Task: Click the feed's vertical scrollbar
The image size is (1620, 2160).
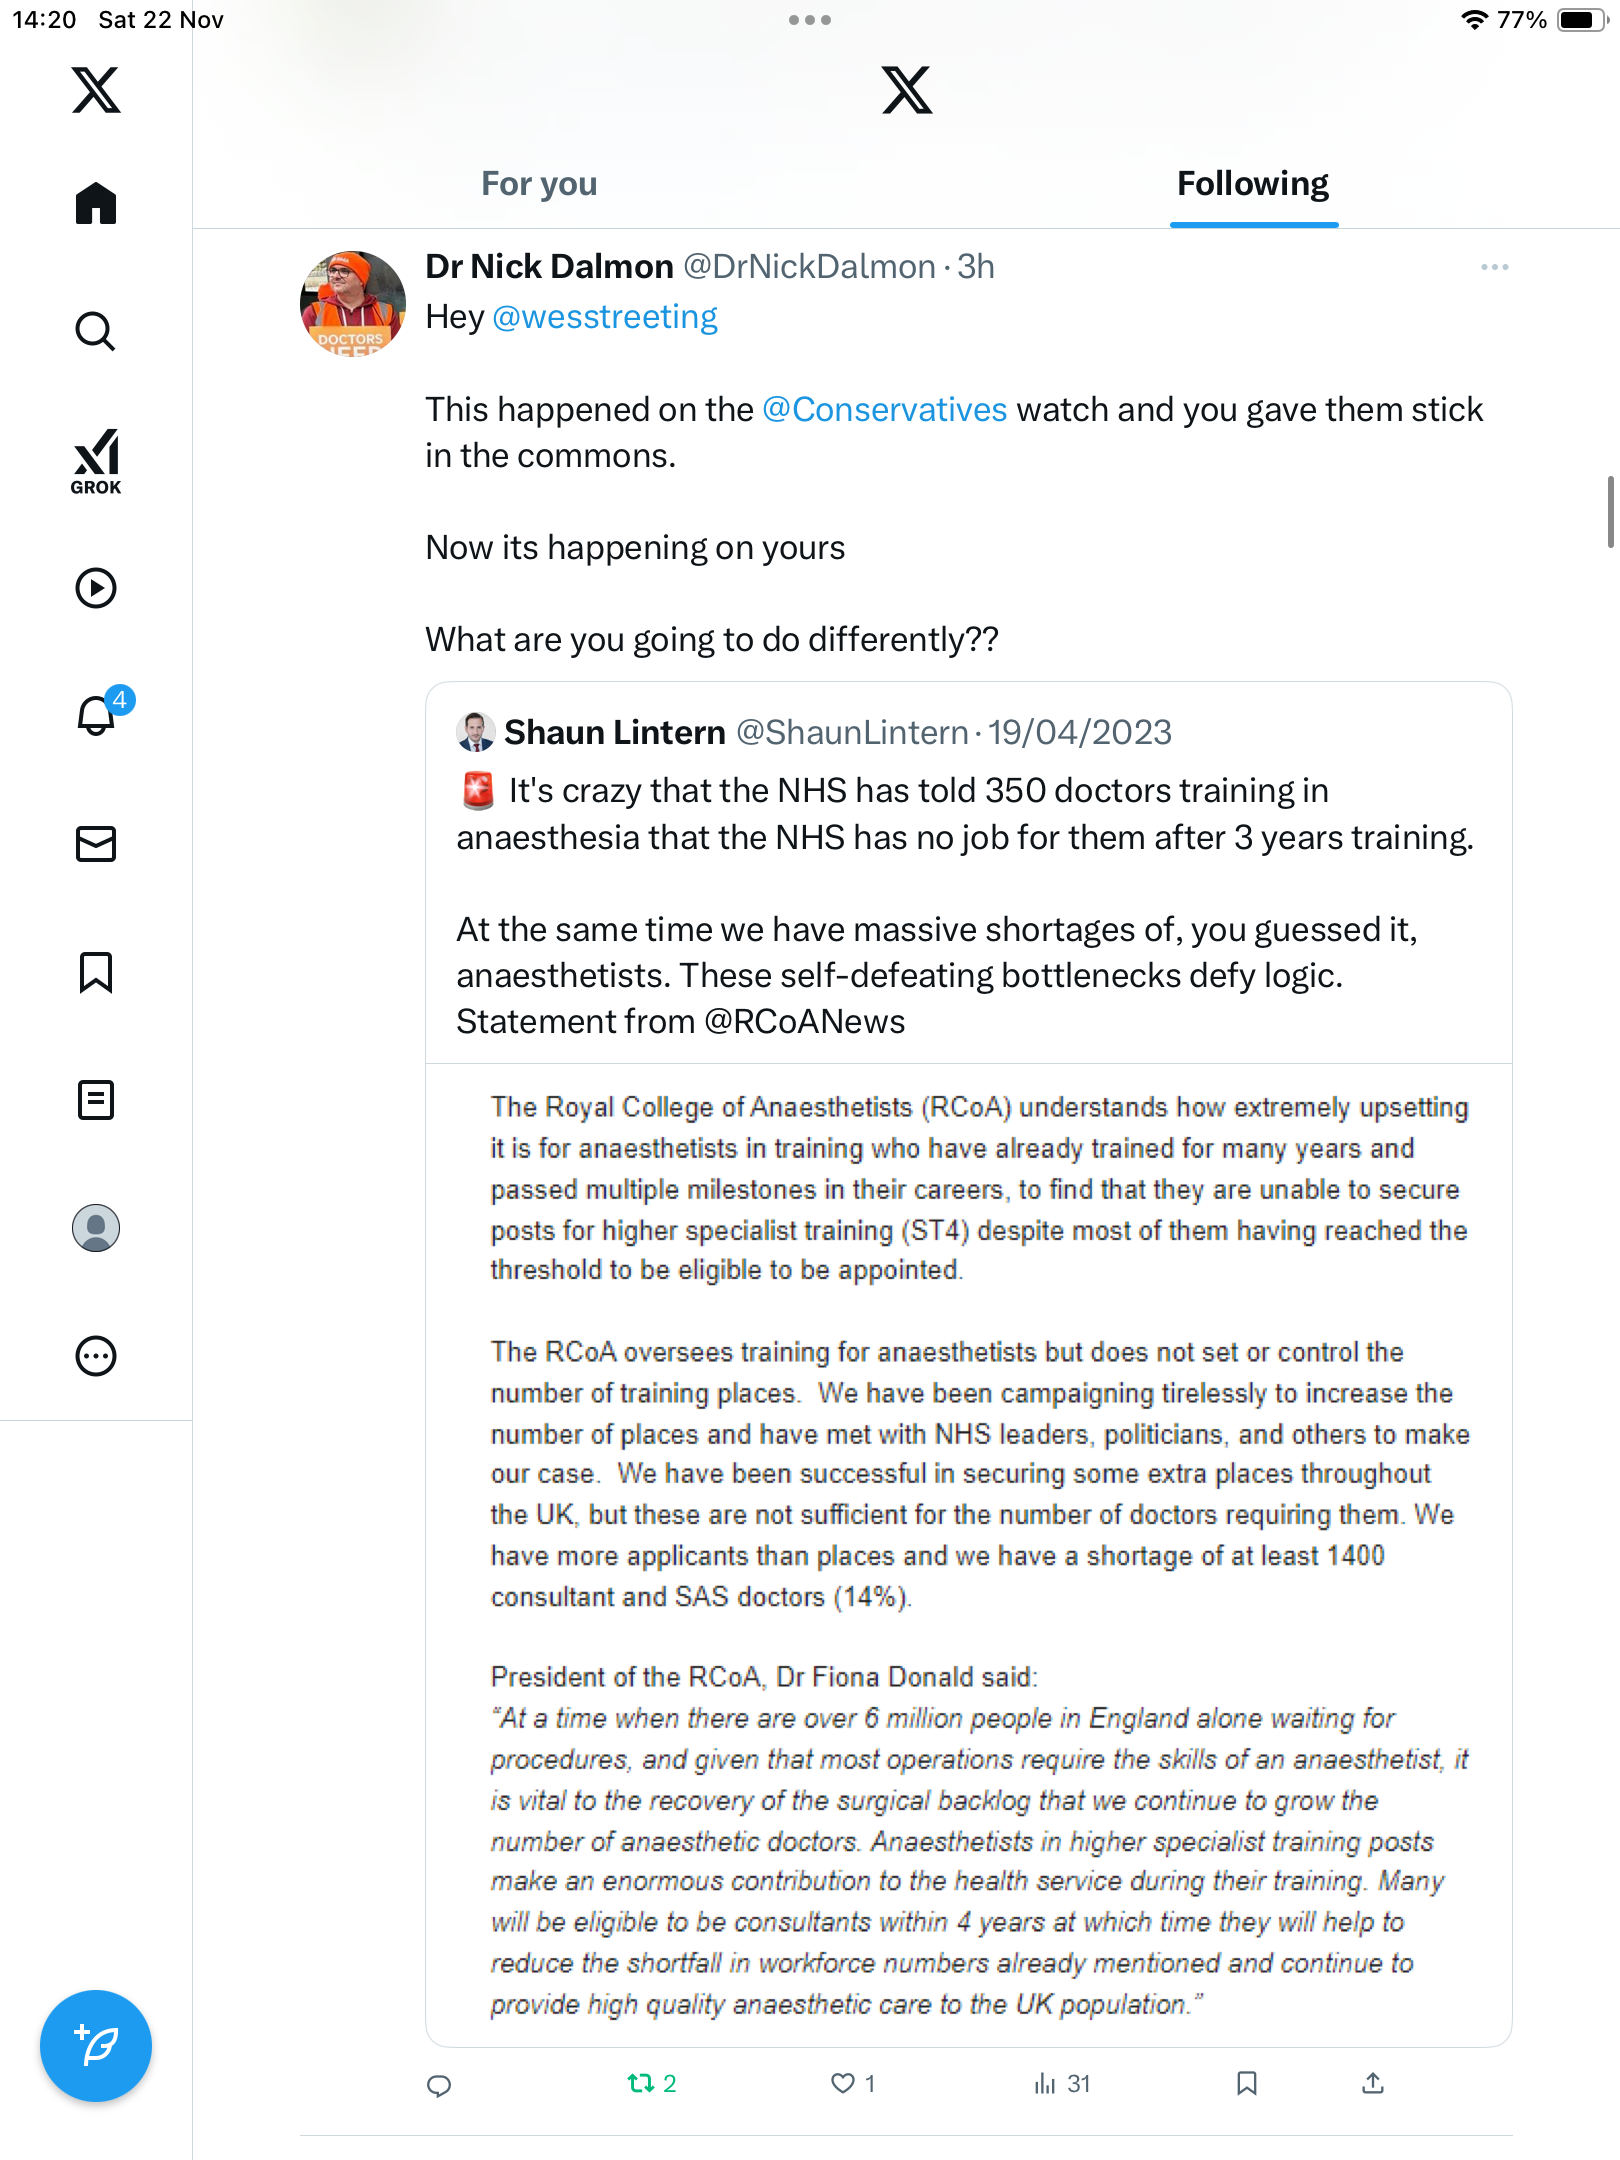Action: click(1610, 513)
